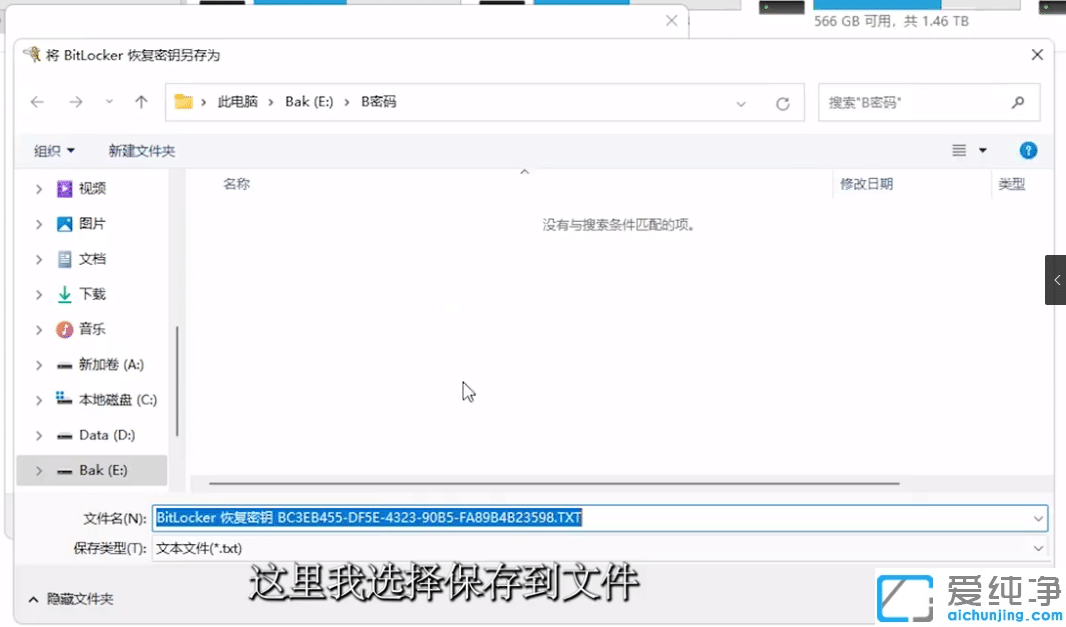Open the 文件名 dropdown arrow
Image resolution: width=1066 pixels, height=627 pixels.
pyautogui.click(x=1038, y=519)
